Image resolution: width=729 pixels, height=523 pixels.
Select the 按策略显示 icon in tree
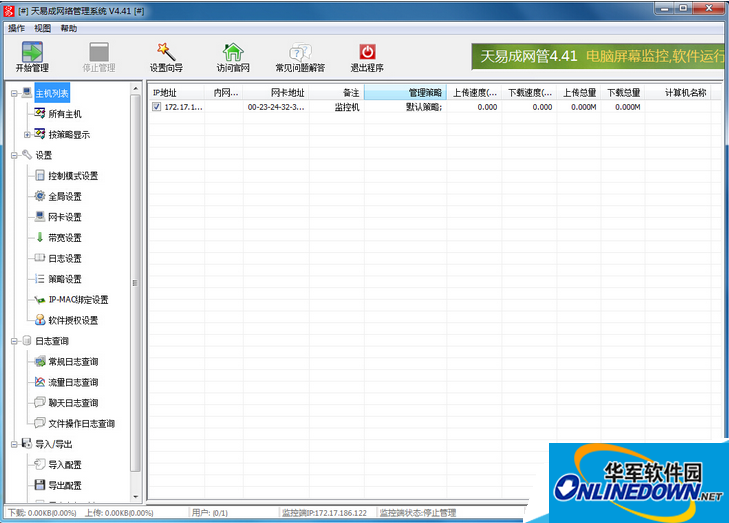point(40,134)
